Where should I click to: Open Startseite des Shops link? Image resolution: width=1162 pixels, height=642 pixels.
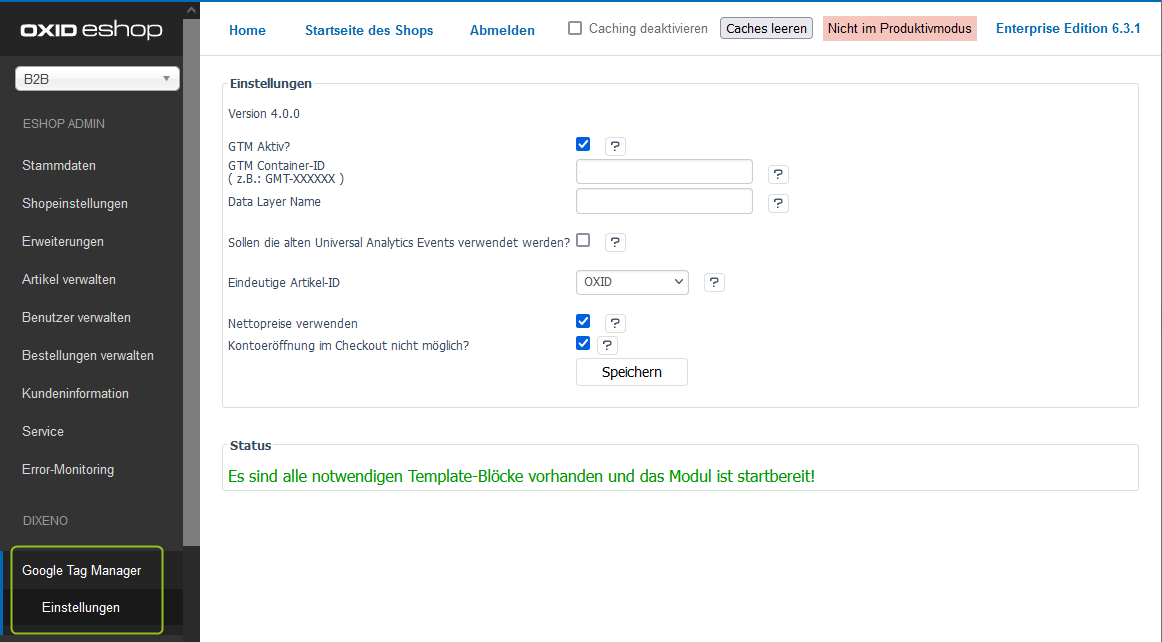click(x=369, y=30)
